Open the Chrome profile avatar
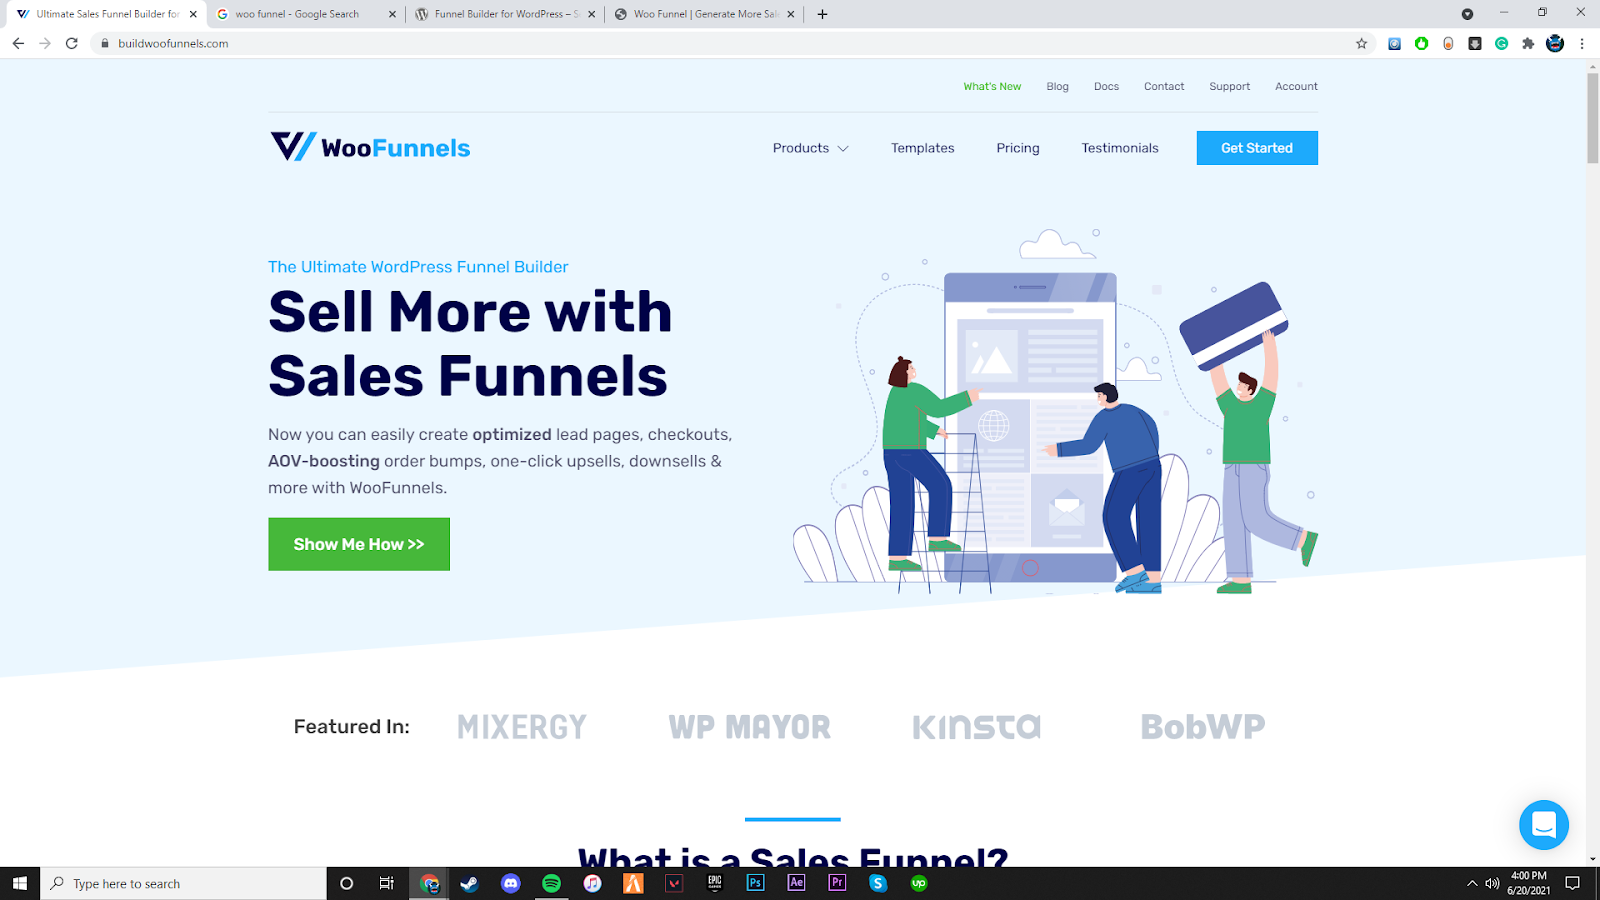The image size is (1600, 900). point(1555,43)
